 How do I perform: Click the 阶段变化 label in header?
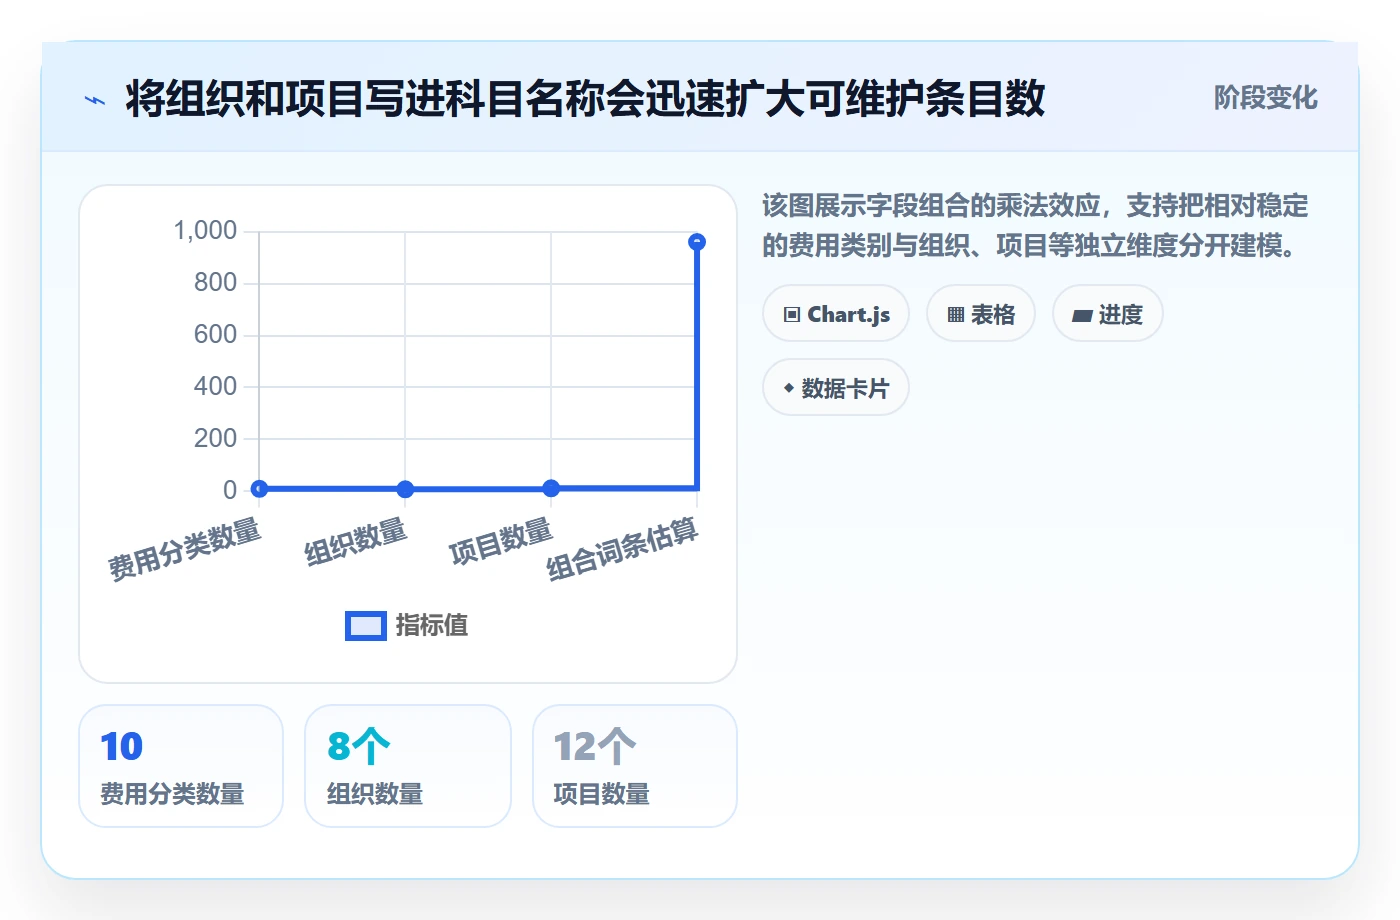(x=1265, y=98)
